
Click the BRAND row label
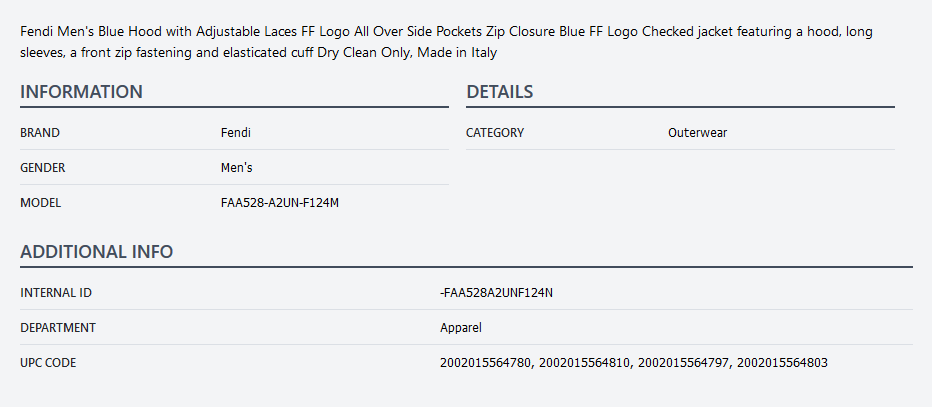tap(40, 133)
